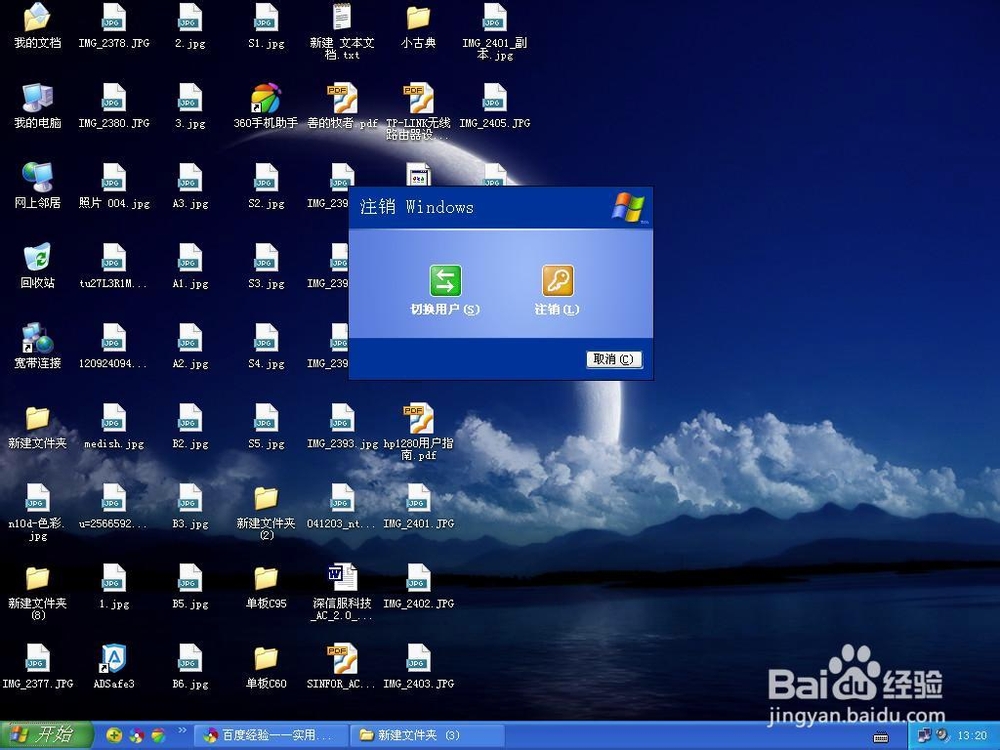Select n10d-色彩.jpg file icon
Image resolution: width=1000 pixels, height=750 pixels.
click(x=37, y=498)
